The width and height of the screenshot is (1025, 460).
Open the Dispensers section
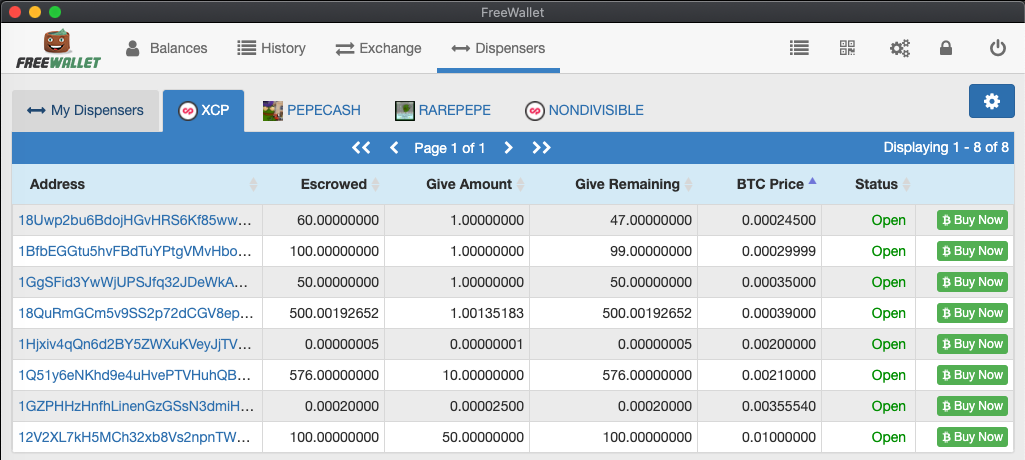(x=498, y=48)
